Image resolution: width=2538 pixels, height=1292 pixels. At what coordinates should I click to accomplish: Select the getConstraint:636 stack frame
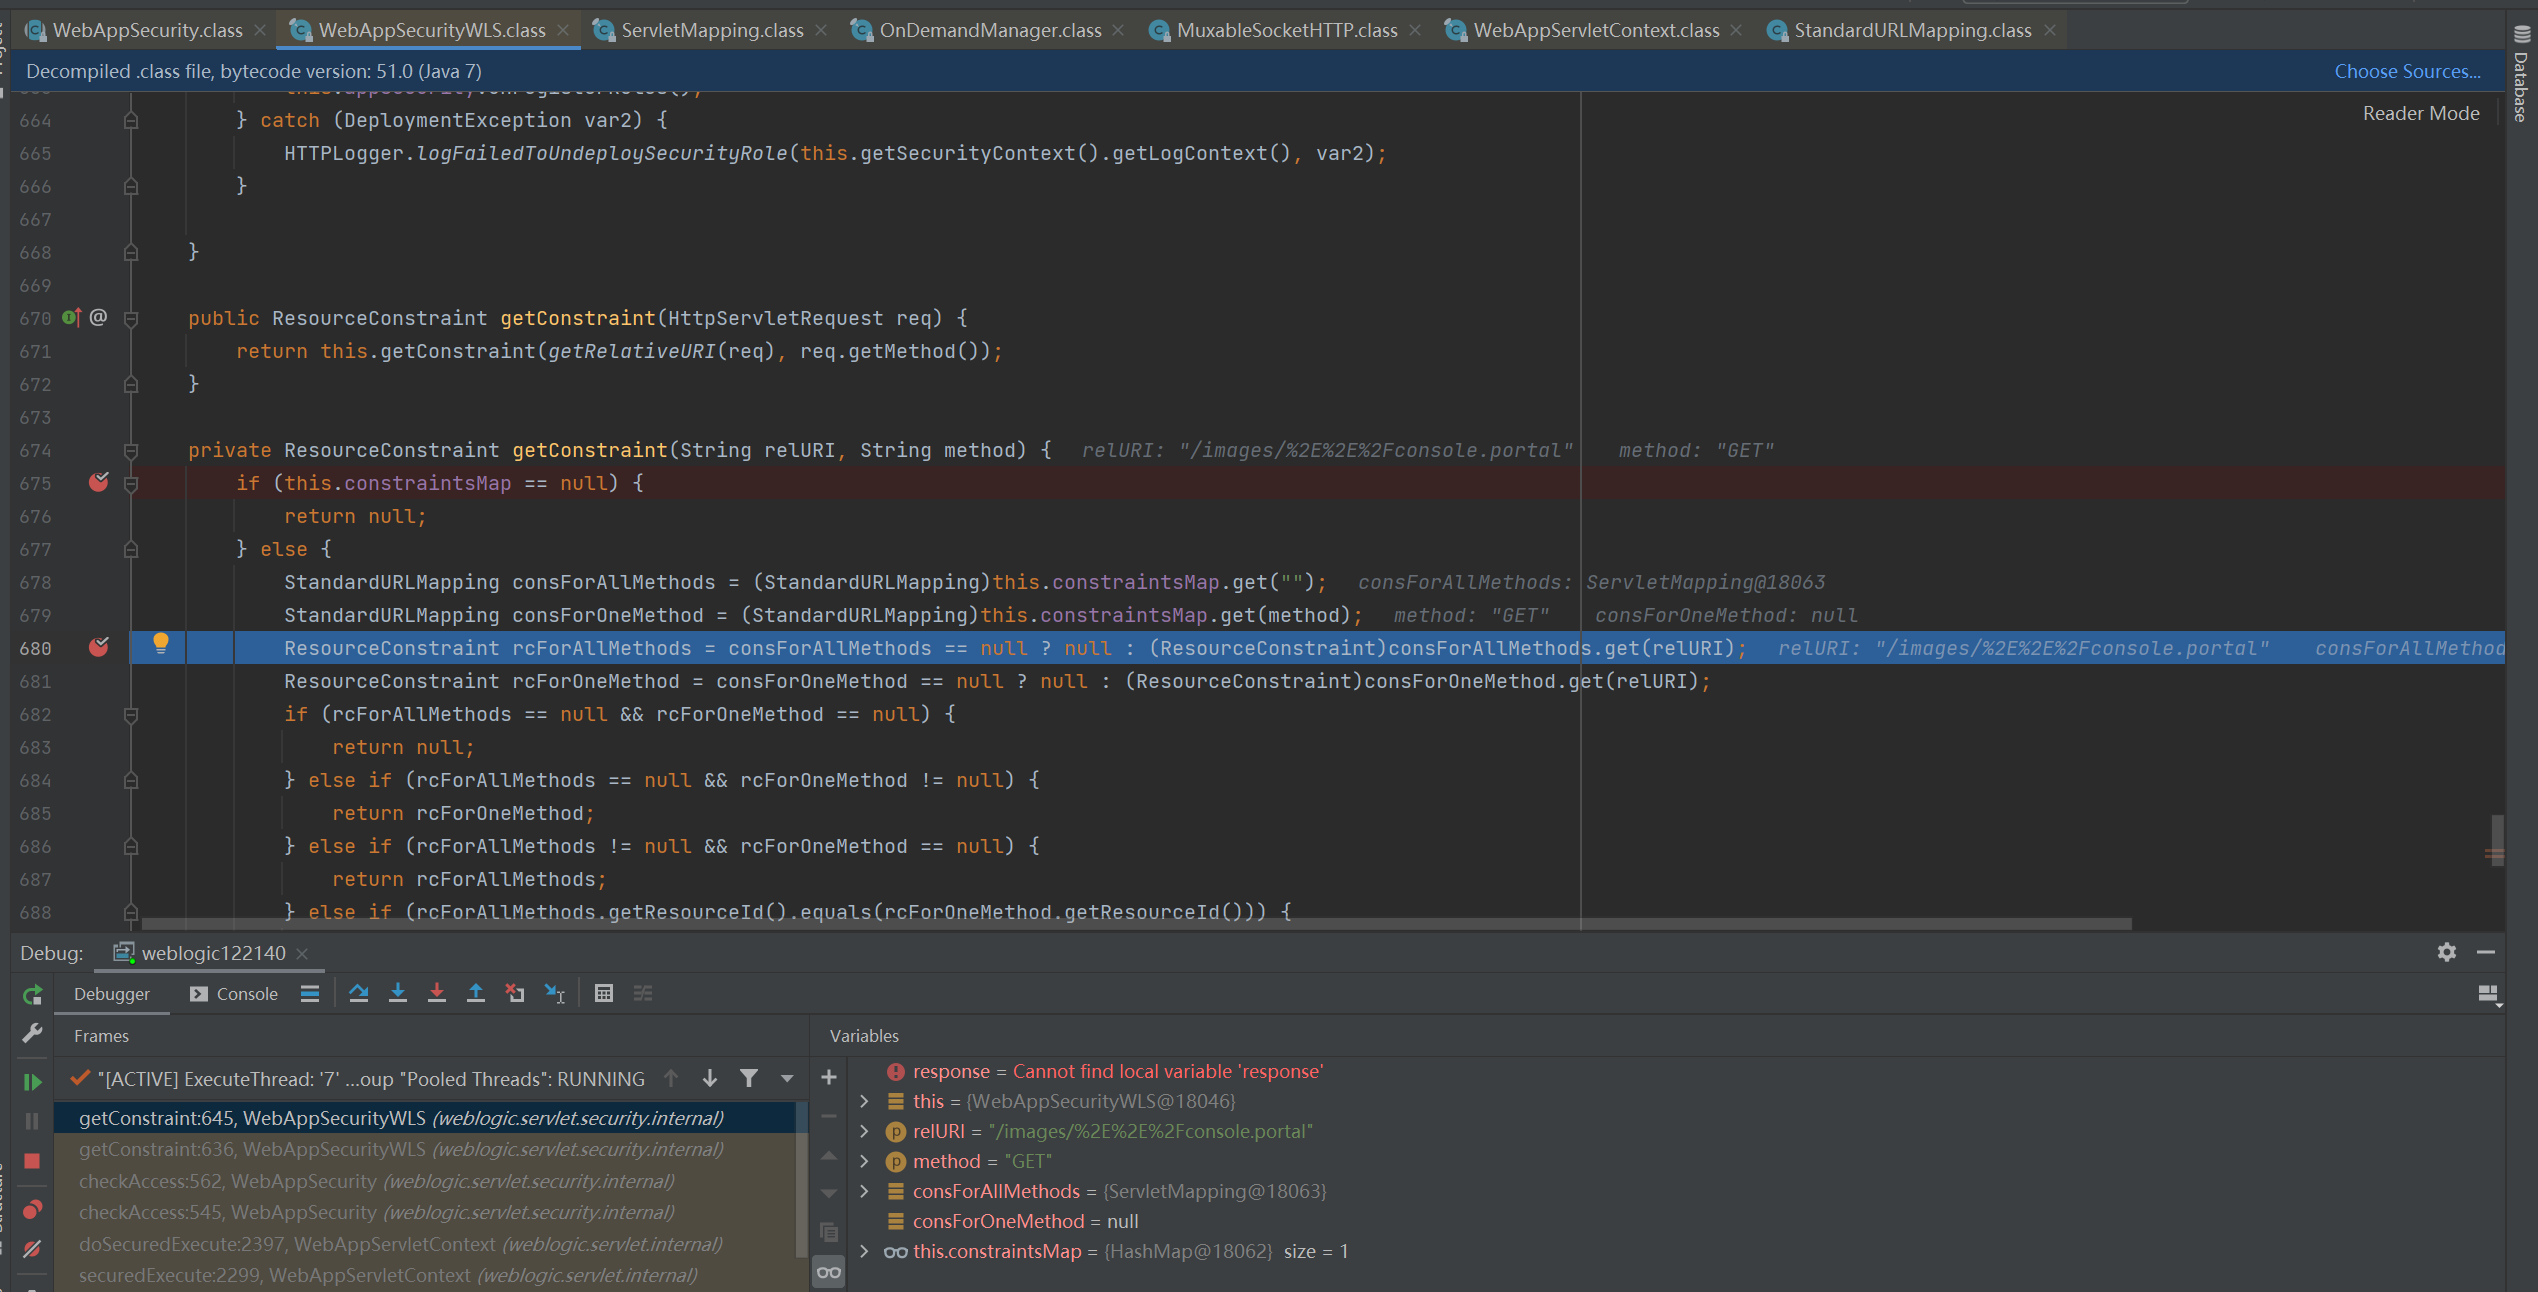426,1149
